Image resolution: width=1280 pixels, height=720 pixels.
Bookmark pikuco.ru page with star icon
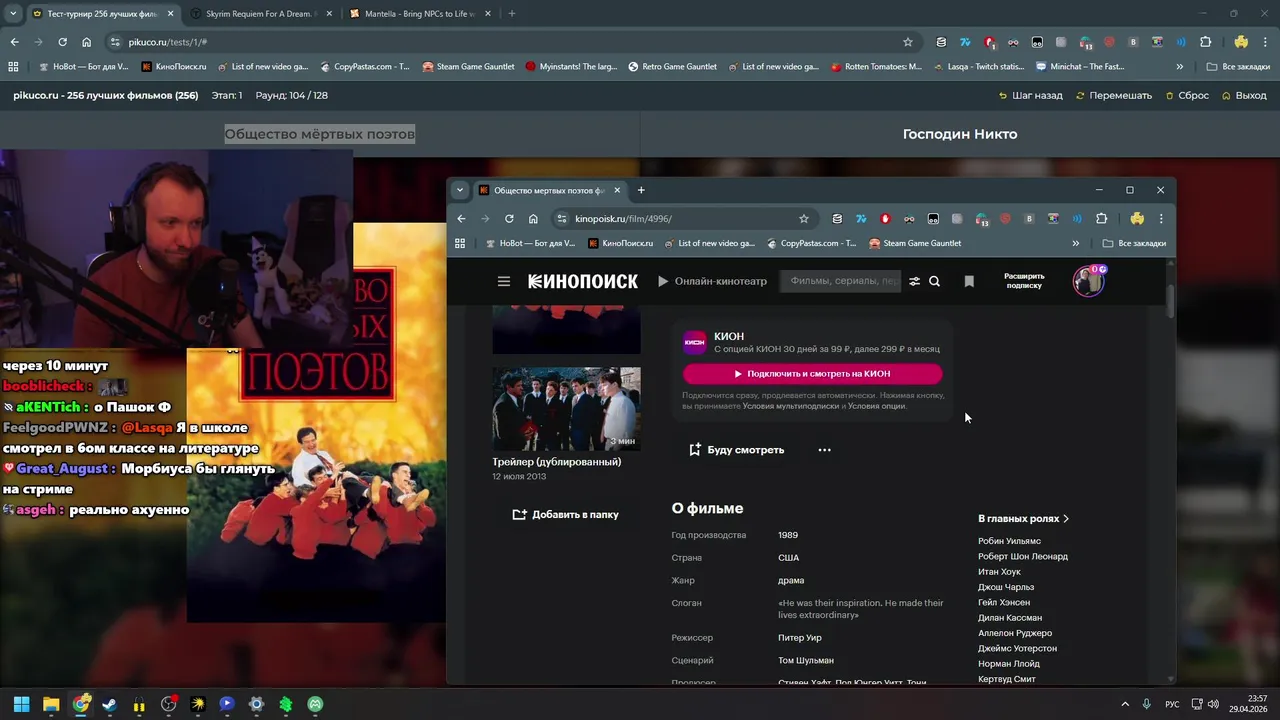click(x=908, y=42)
